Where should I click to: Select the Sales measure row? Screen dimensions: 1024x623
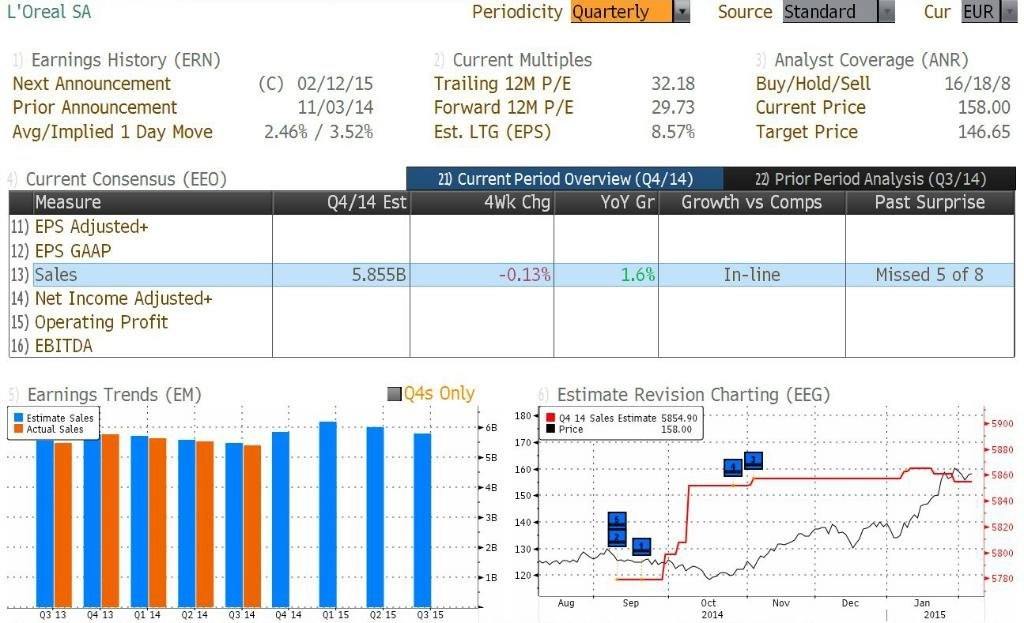[x=512, y=275]
